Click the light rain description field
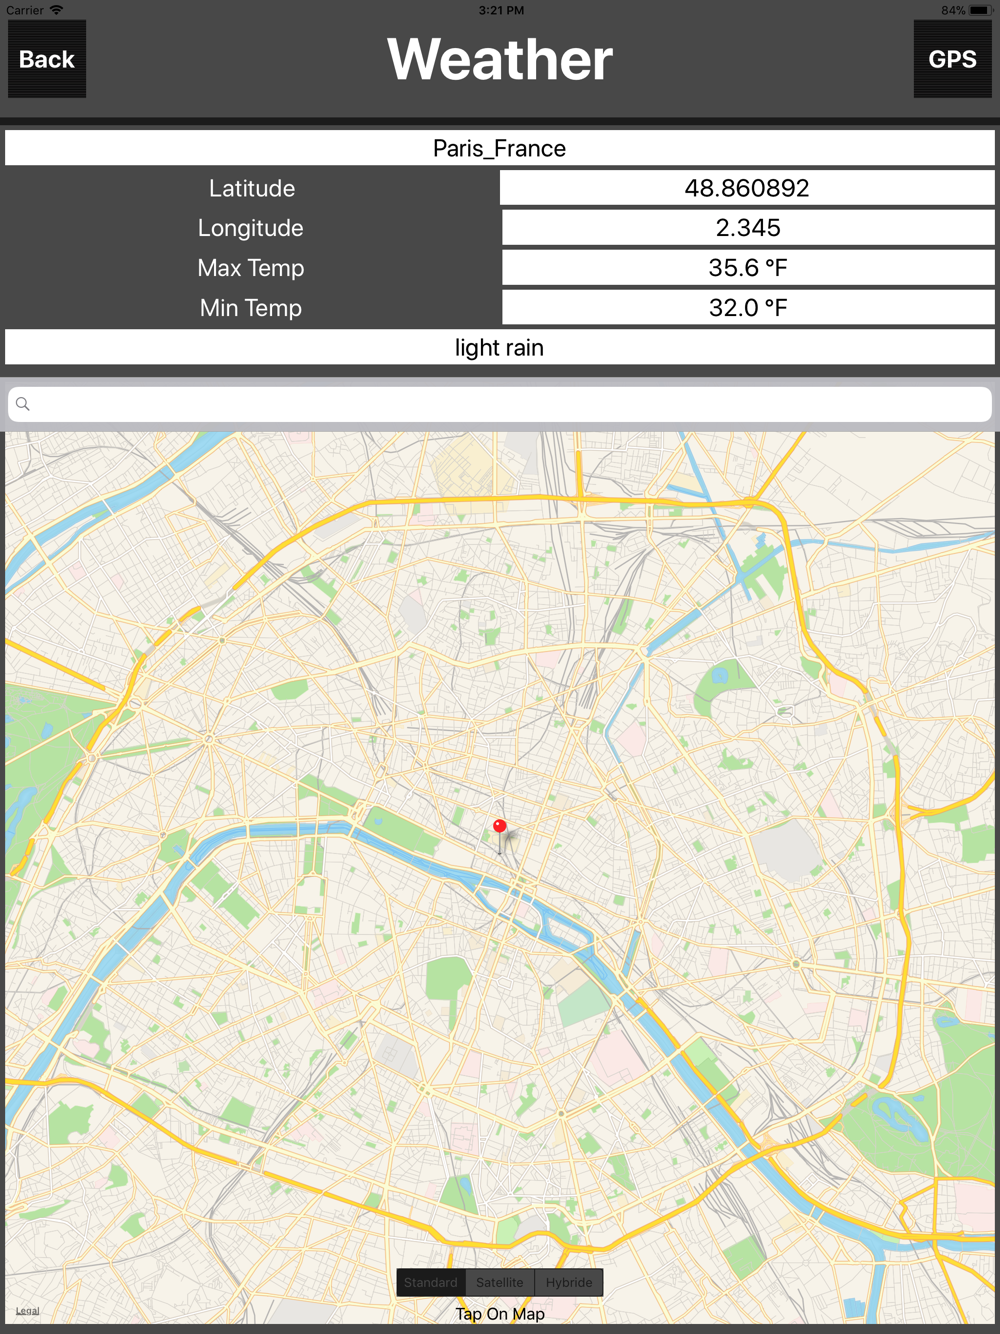 pyautogui.click(x=500, y=347)
